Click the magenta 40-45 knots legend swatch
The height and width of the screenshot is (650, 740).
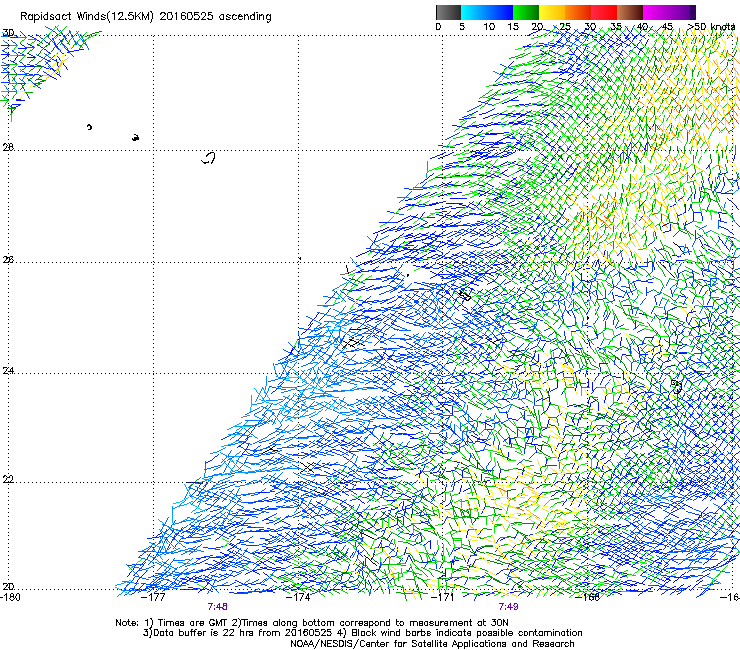tap(656, 12)
